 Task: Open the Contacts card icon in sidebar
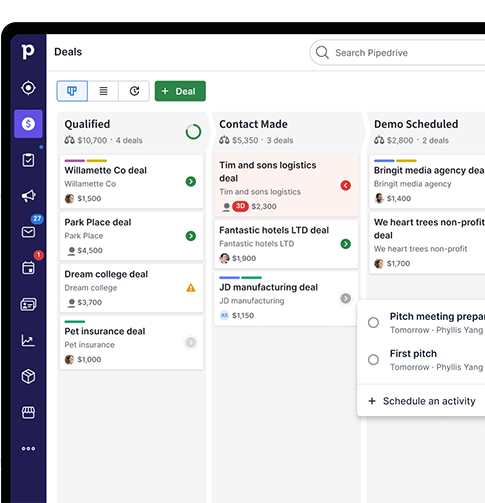point(28,304)
